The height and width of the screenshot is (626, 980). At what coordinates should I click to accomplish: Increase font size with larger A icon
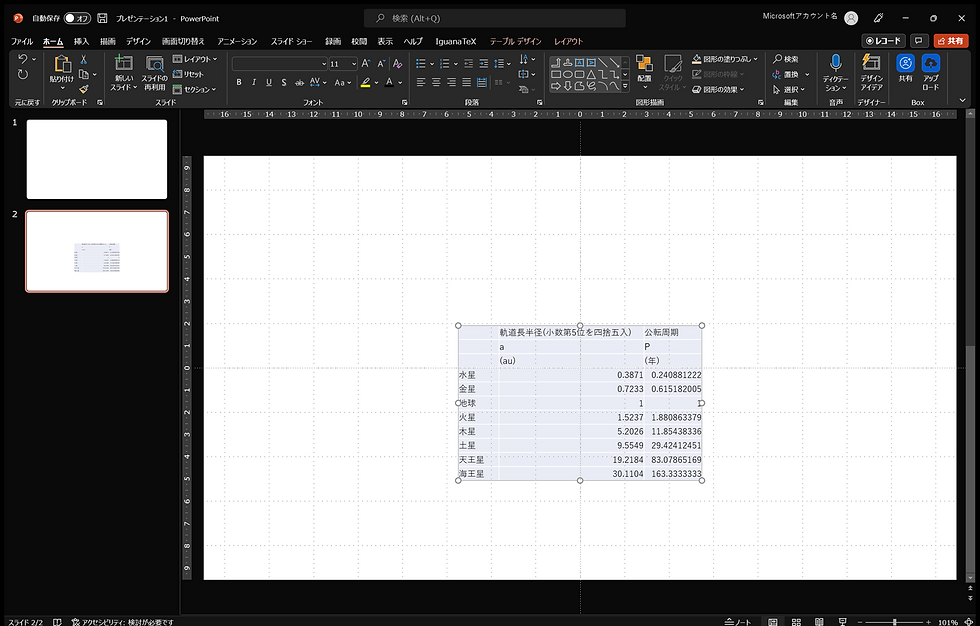click(x=366, y=64)
